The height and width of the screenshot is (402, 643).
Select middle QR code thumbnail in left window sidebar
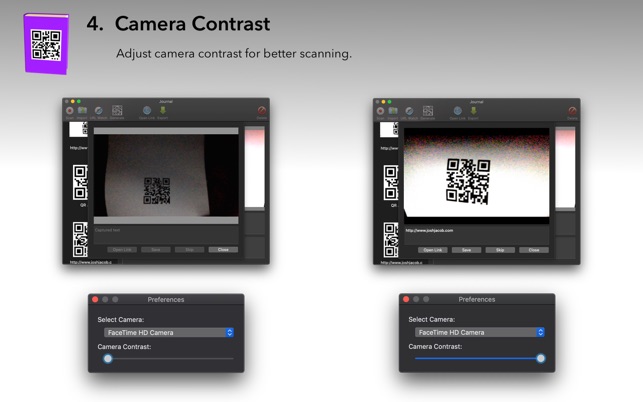click(x=79, y=185)
